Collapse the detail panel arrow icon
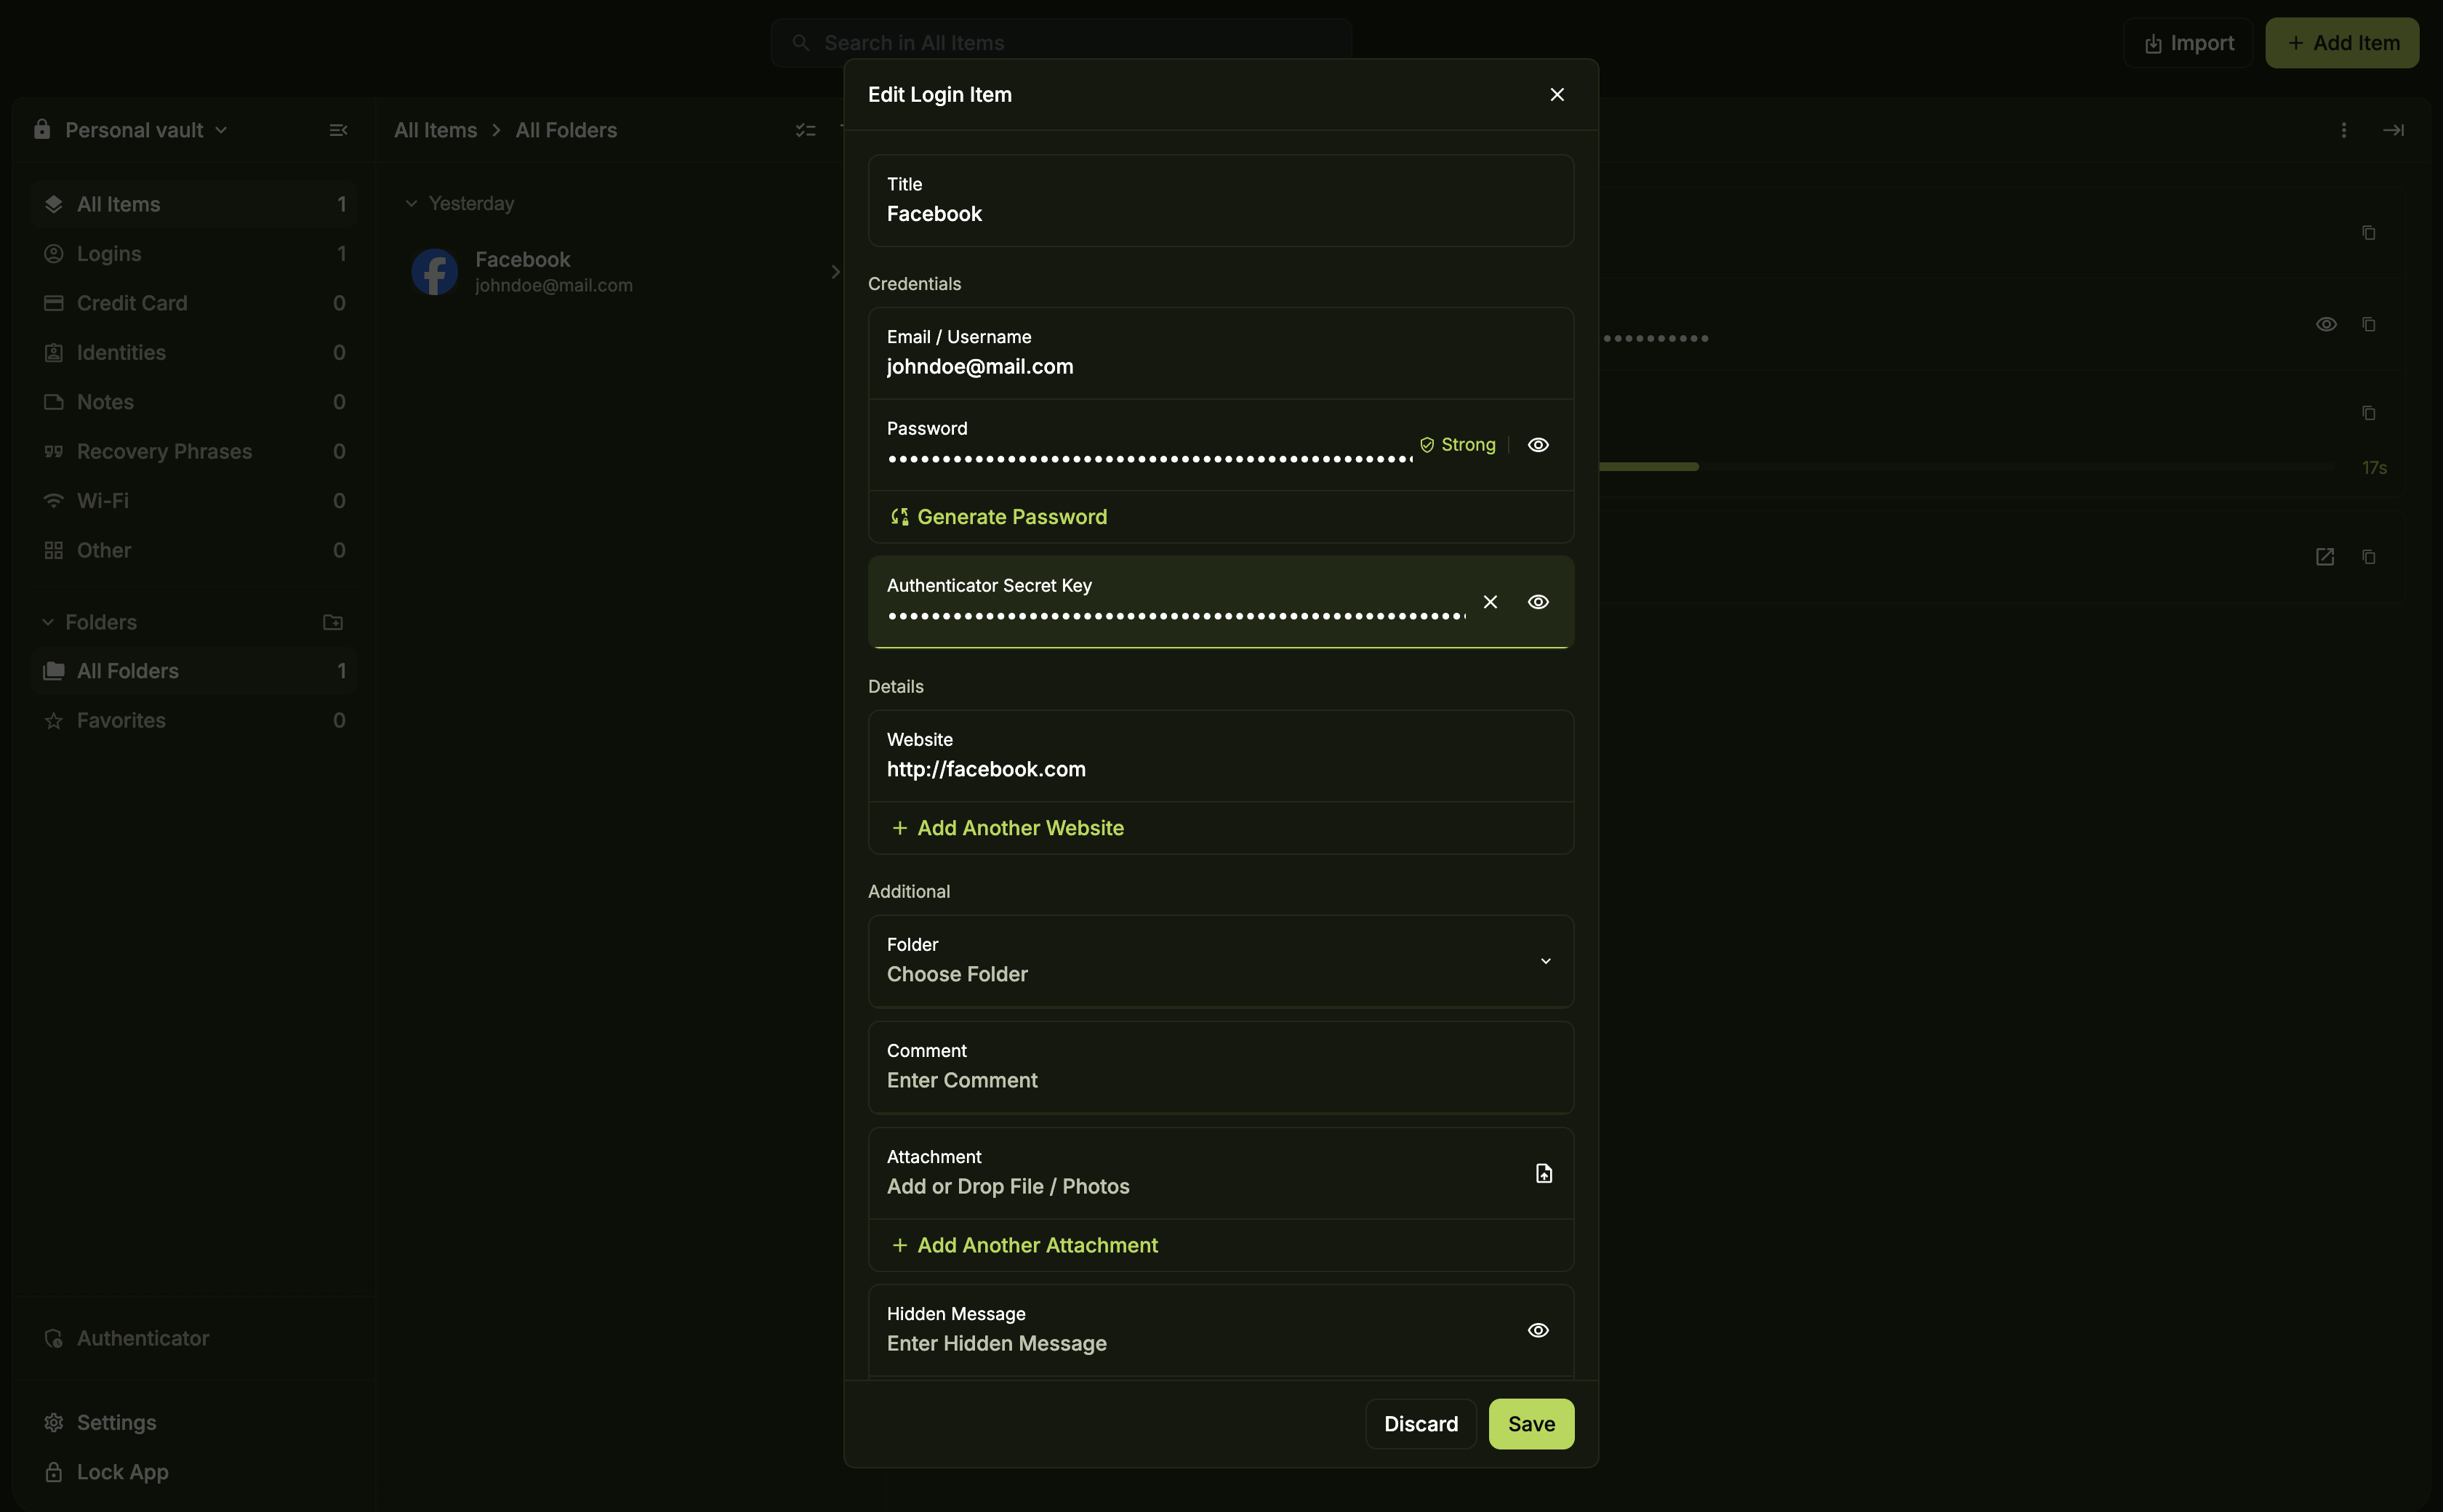Image resolution: width=2443 pixels, height=1512 pixels. click(2393, 130)
